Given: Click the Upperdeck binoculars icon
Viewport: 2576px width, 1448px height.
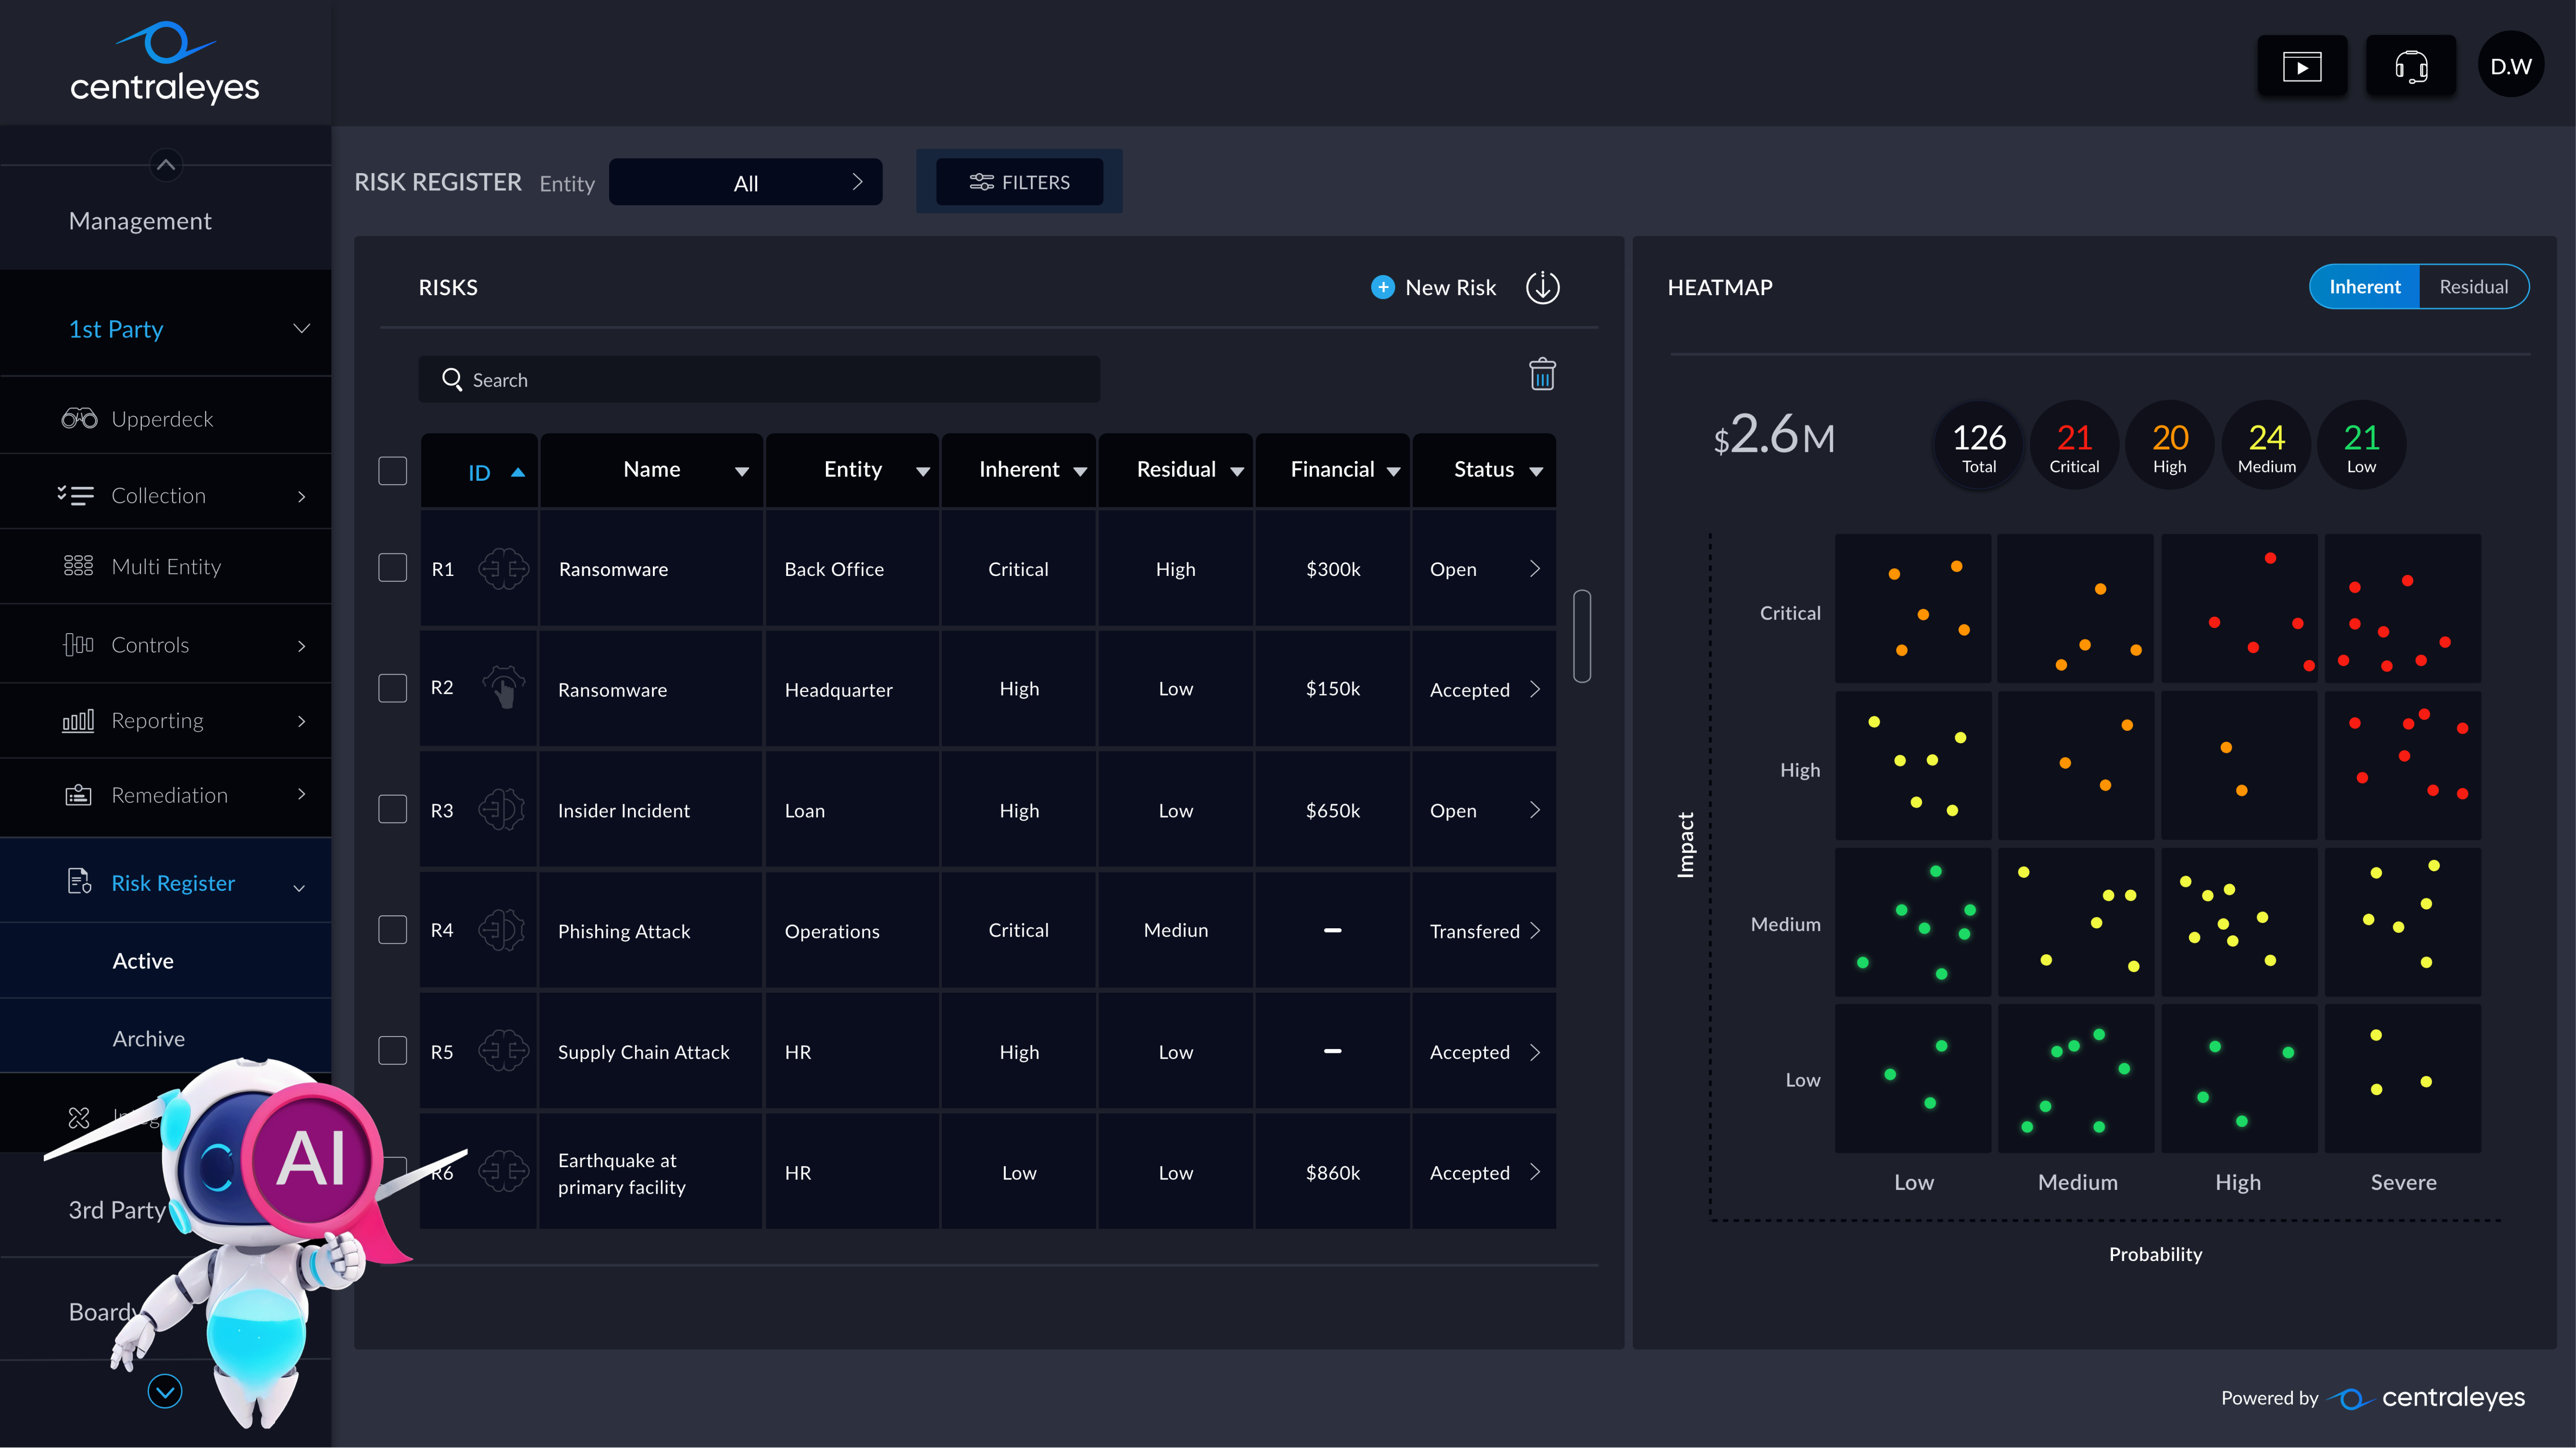Looking at the screenshot, I should click(79, 419).
